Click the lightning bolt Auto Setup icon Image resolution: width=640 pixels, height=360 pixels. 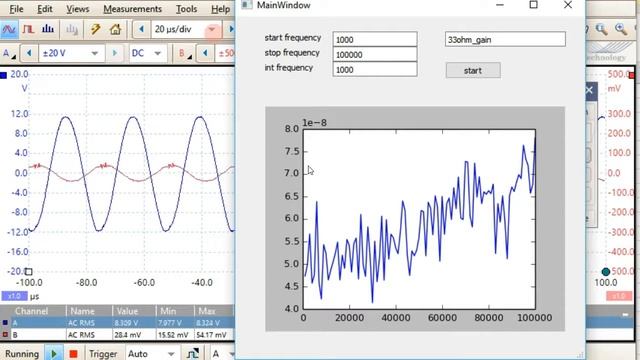click(x=96, y=29)
